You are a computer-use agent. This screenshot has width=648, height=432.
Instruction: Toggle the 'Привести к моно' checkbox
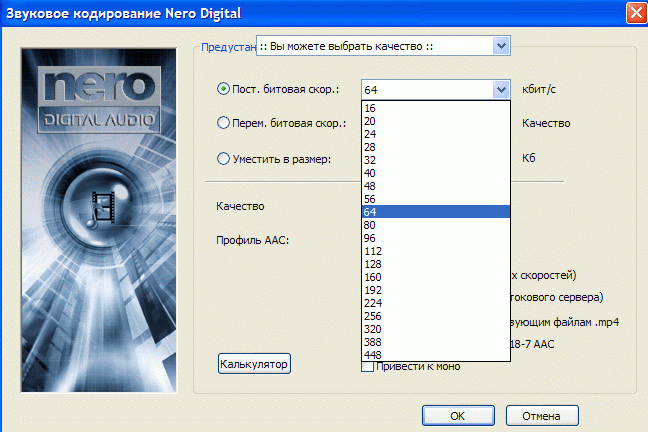367,366
